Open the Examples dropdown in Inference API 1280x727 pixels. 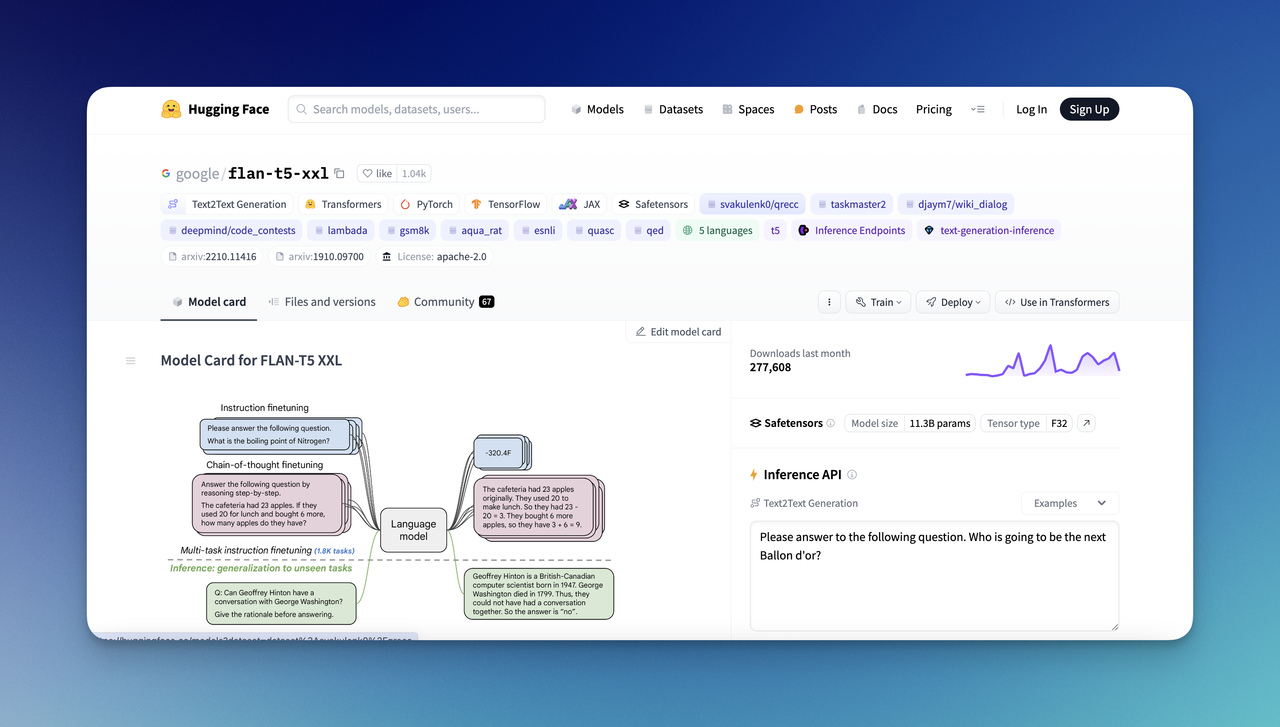[1069, 503]
